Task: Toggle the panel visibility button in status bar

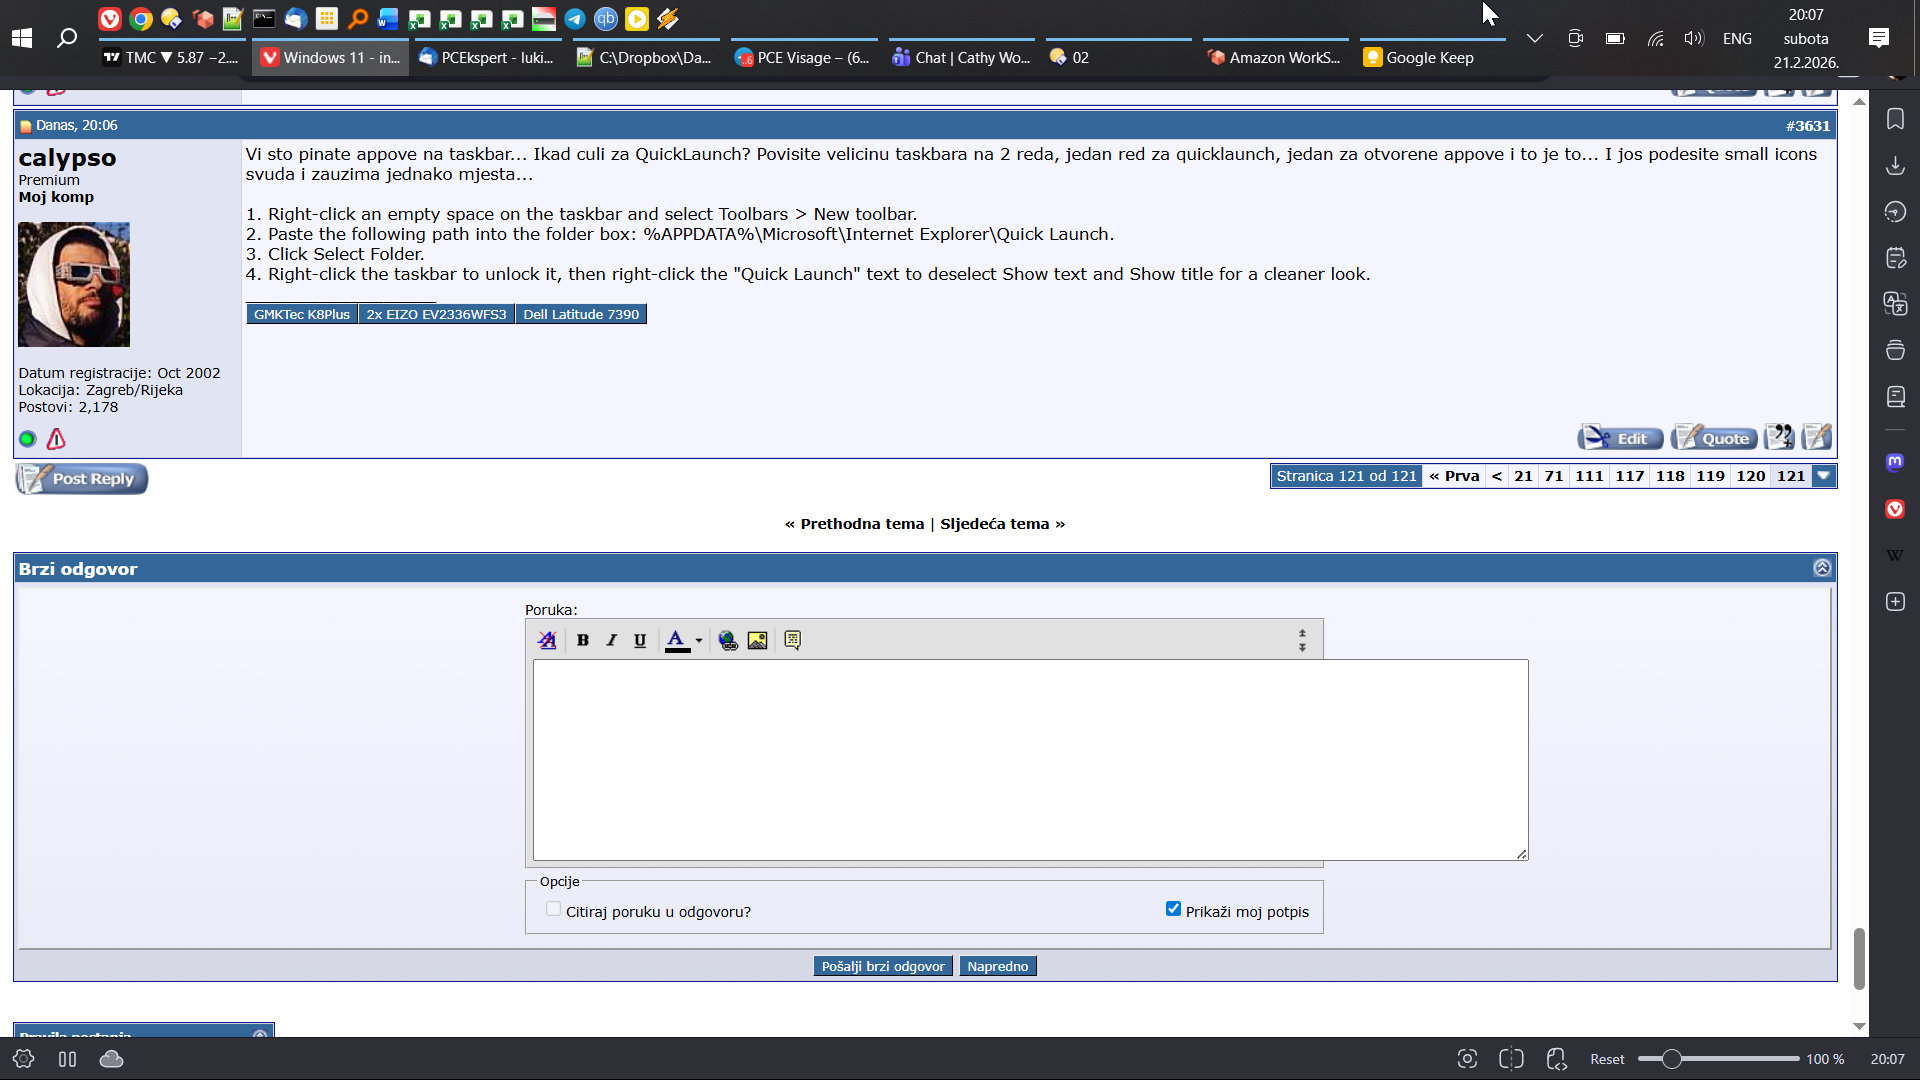Action: point(67,1059)
